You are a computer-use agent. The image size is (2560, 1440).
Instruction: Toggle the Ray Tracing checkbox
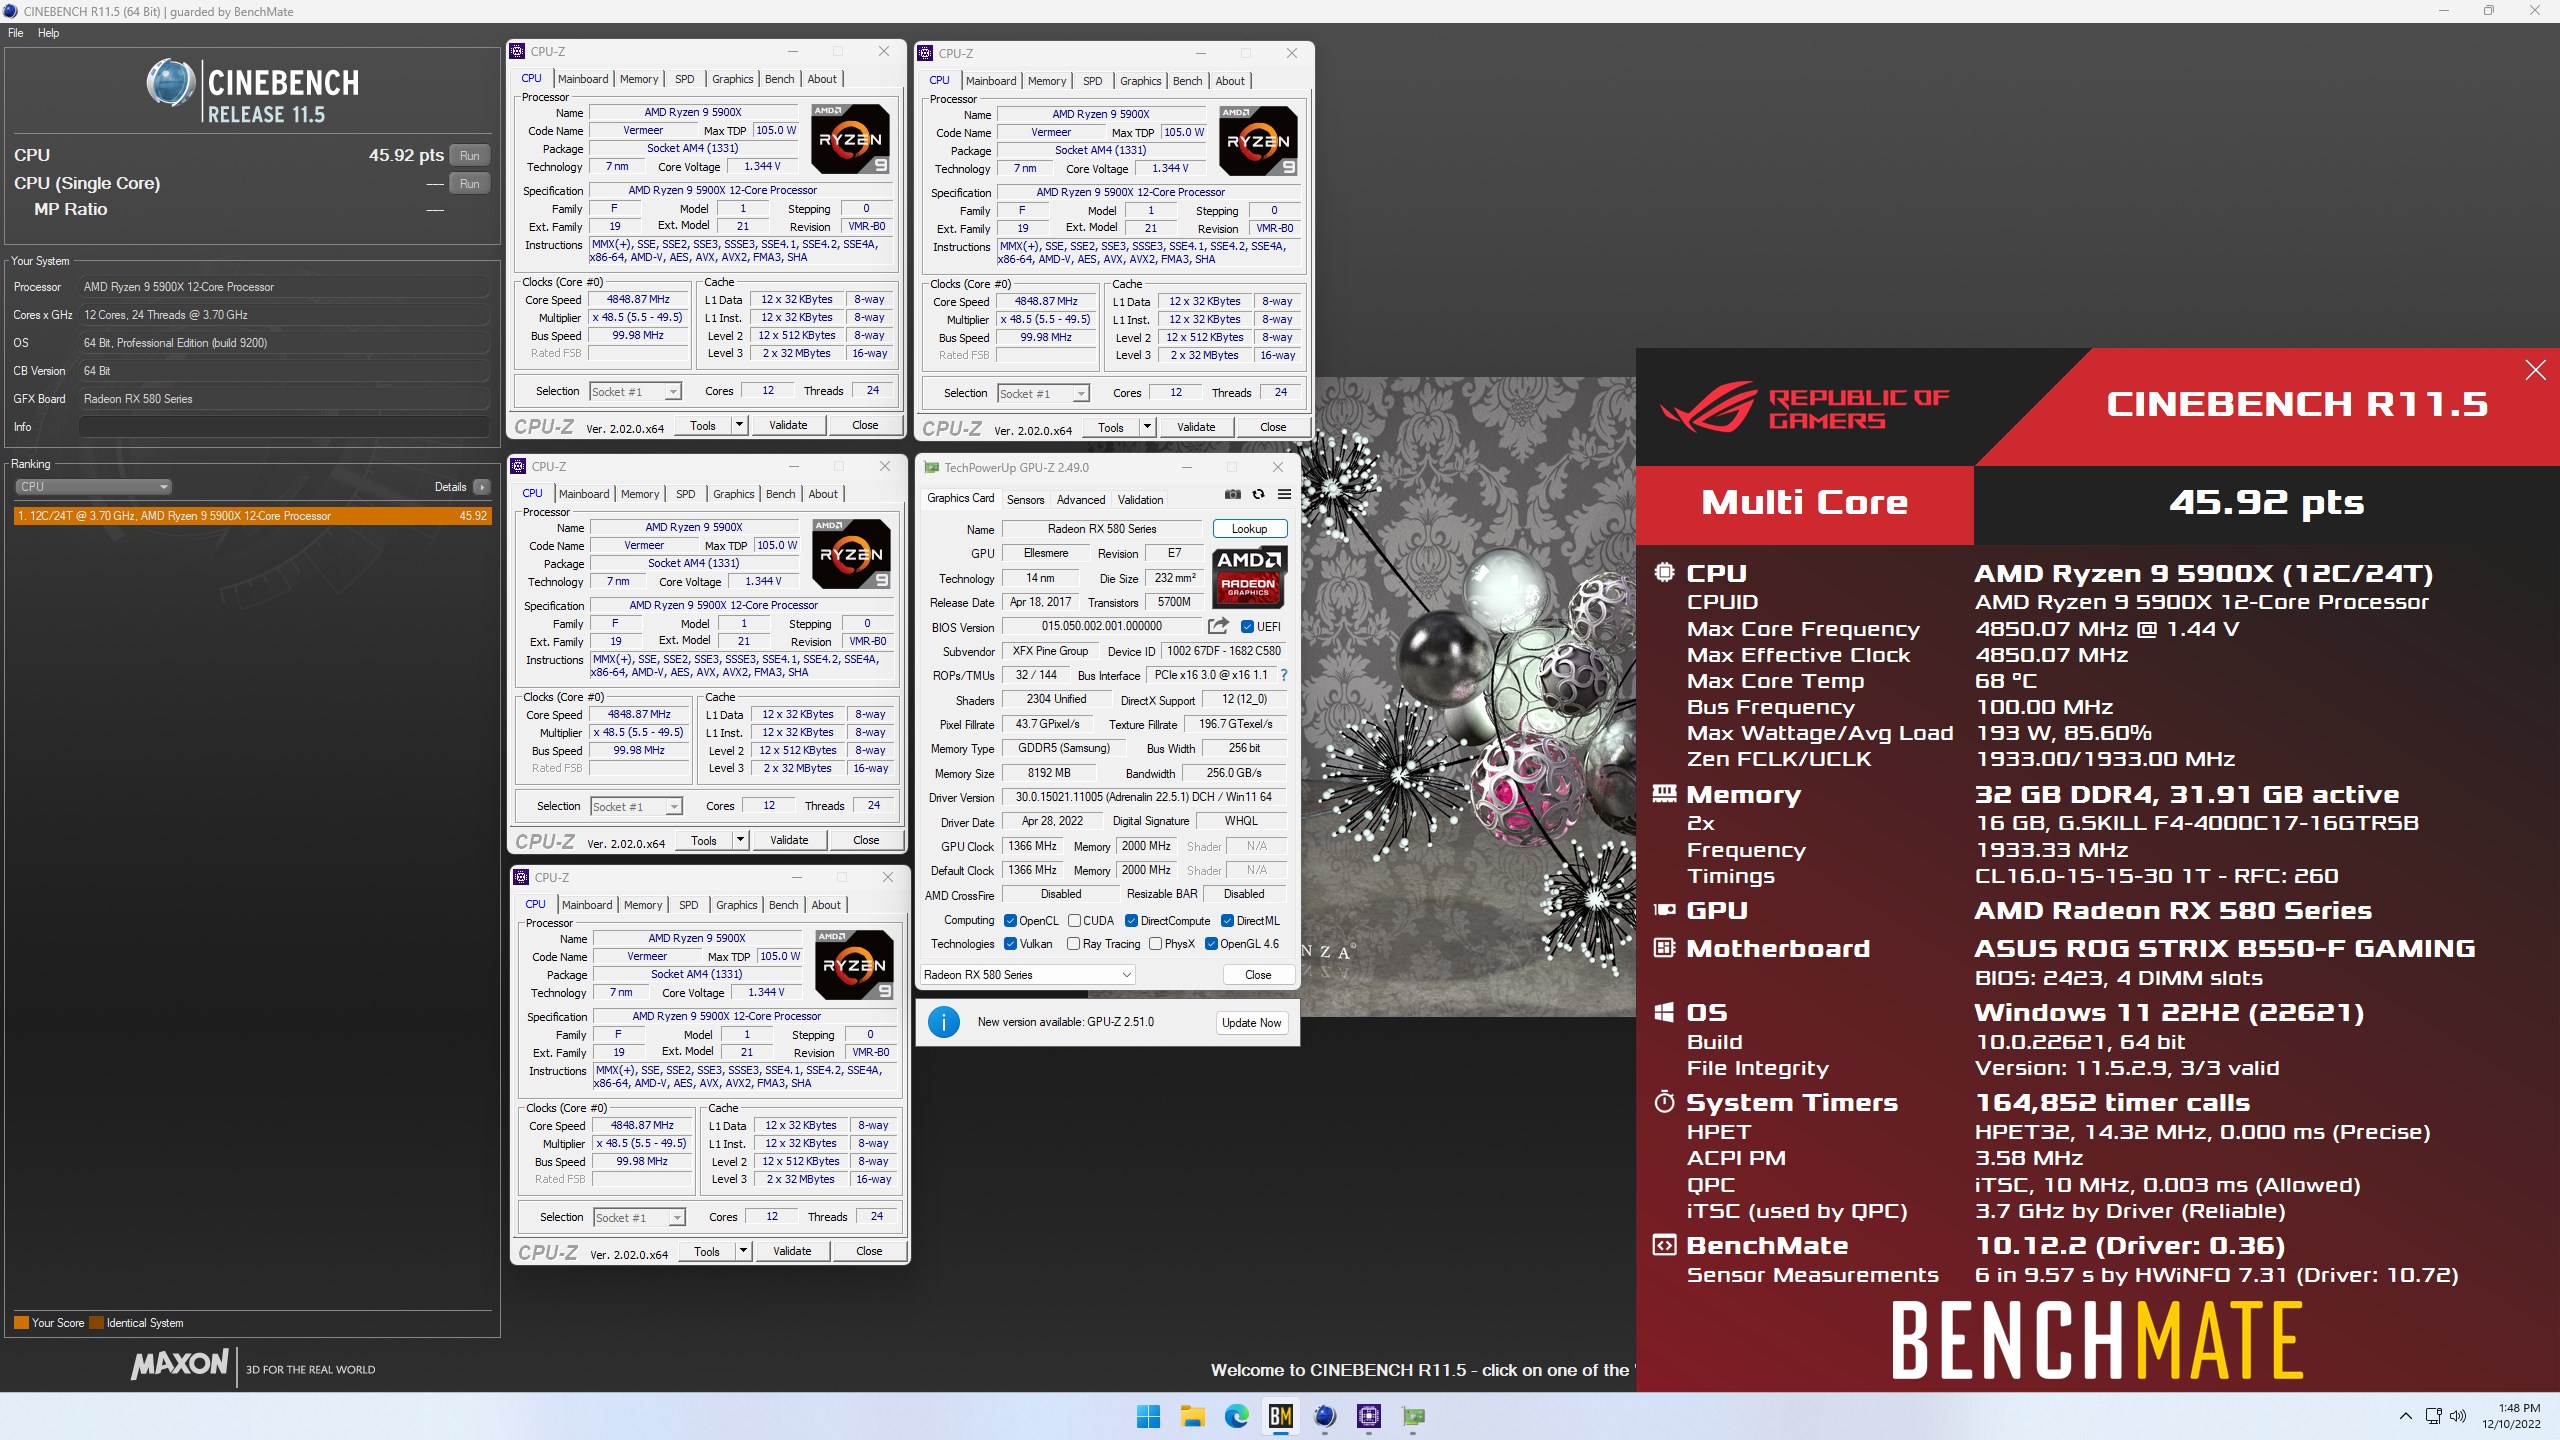1073,944
